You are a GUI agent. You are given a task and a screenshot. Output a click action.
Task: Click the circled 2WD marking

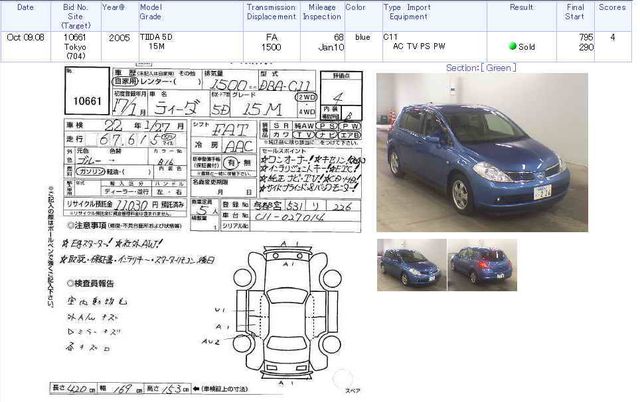[306, 97]
